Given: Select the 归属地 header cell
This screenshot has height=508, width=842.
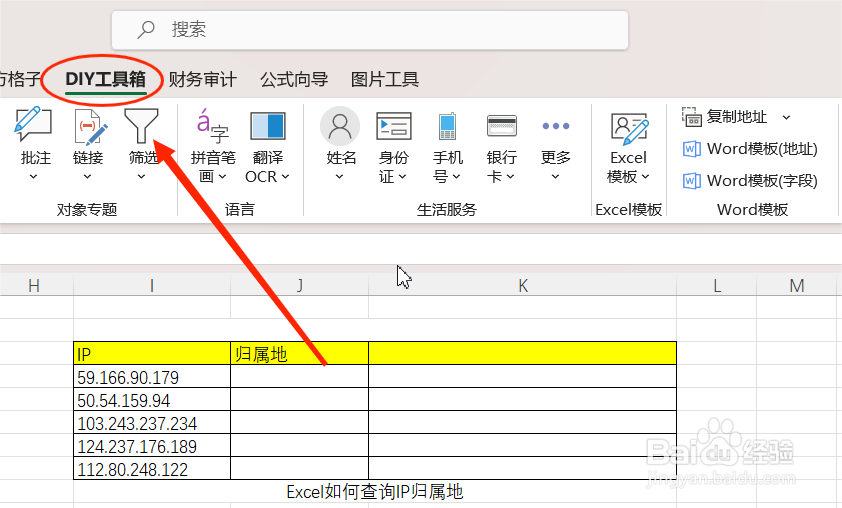Looking at the screenshot, I should [300, 353].
